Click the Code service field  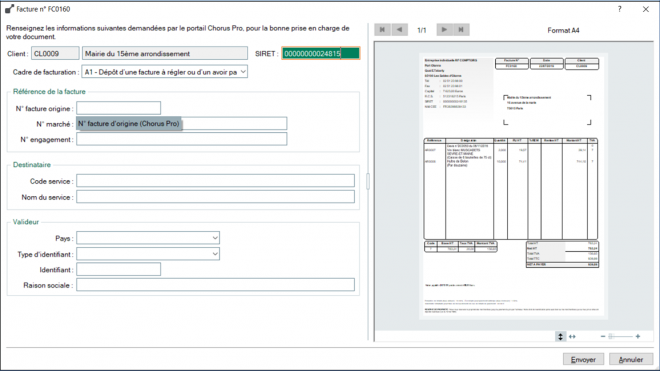(x=216, y=181)
